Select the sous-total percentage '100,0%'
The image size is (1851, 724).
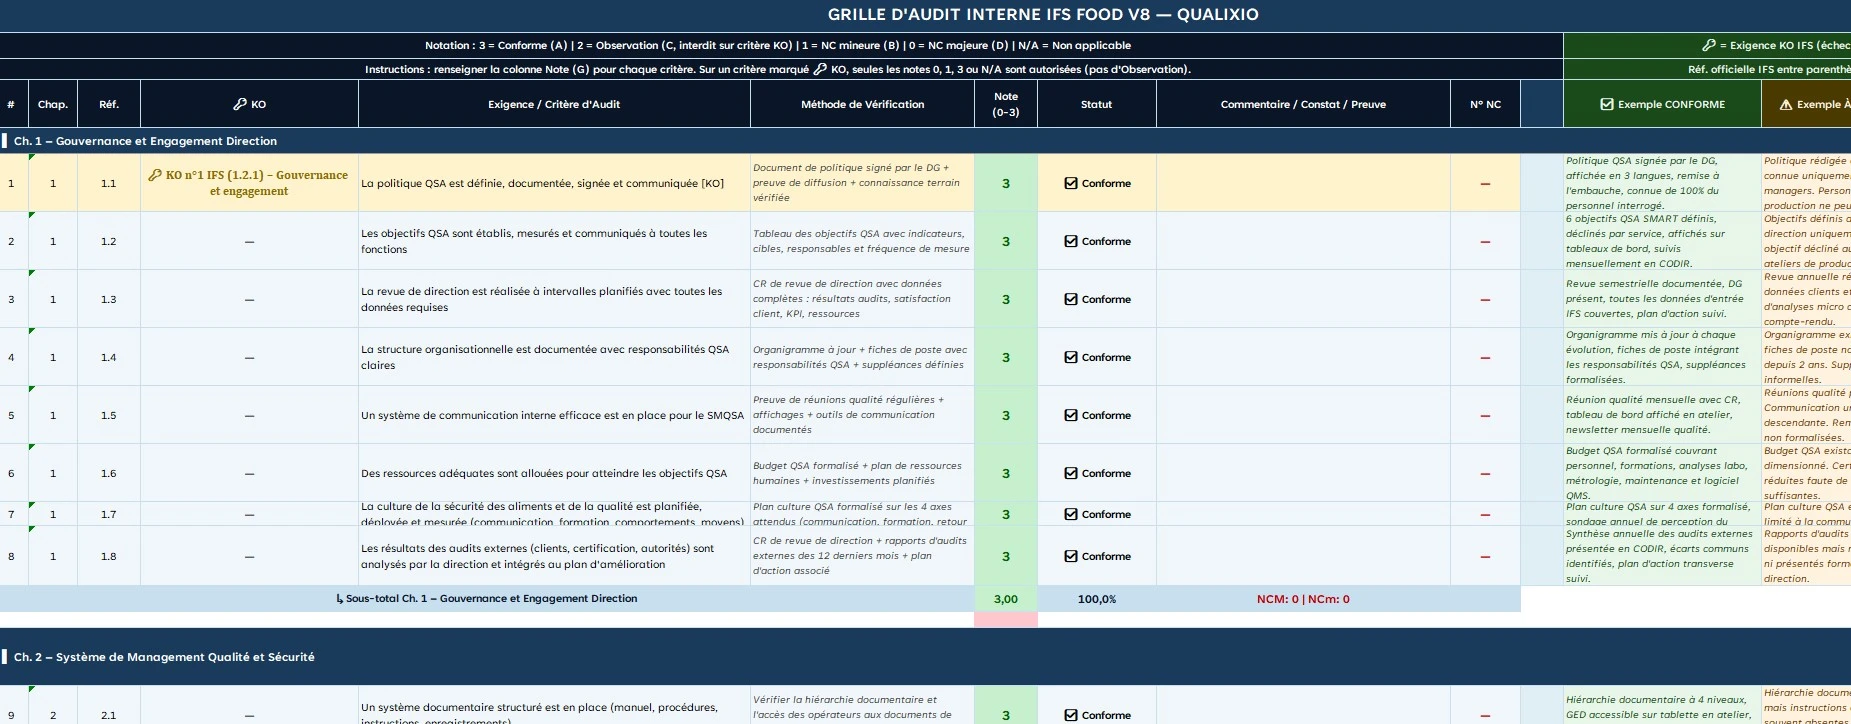click(x=1096, y=599)
